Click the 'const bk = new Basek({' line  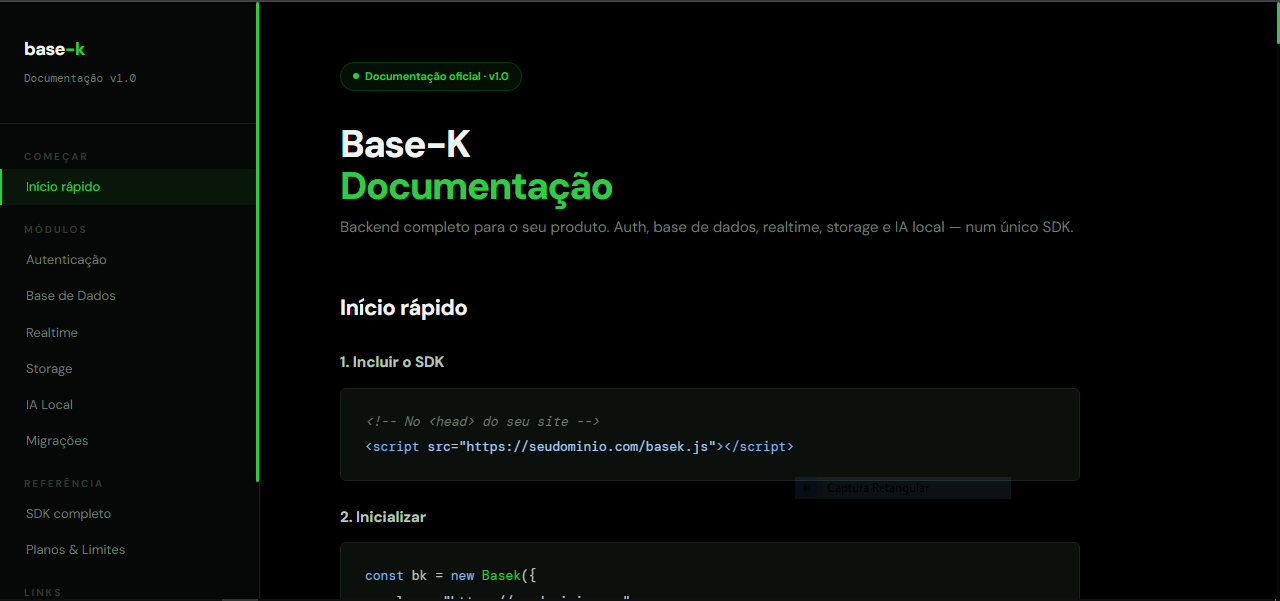point(451,576)
